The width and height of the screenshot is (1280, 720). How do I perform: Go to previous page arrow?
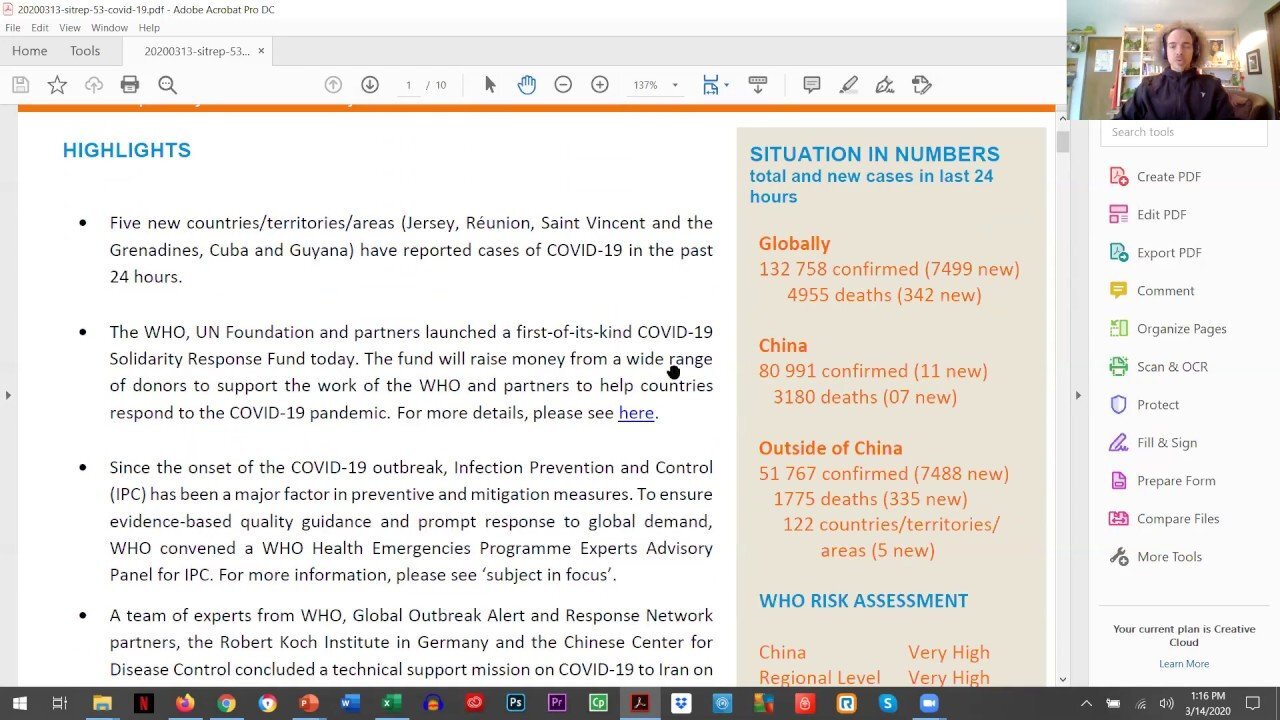(333, 85)
